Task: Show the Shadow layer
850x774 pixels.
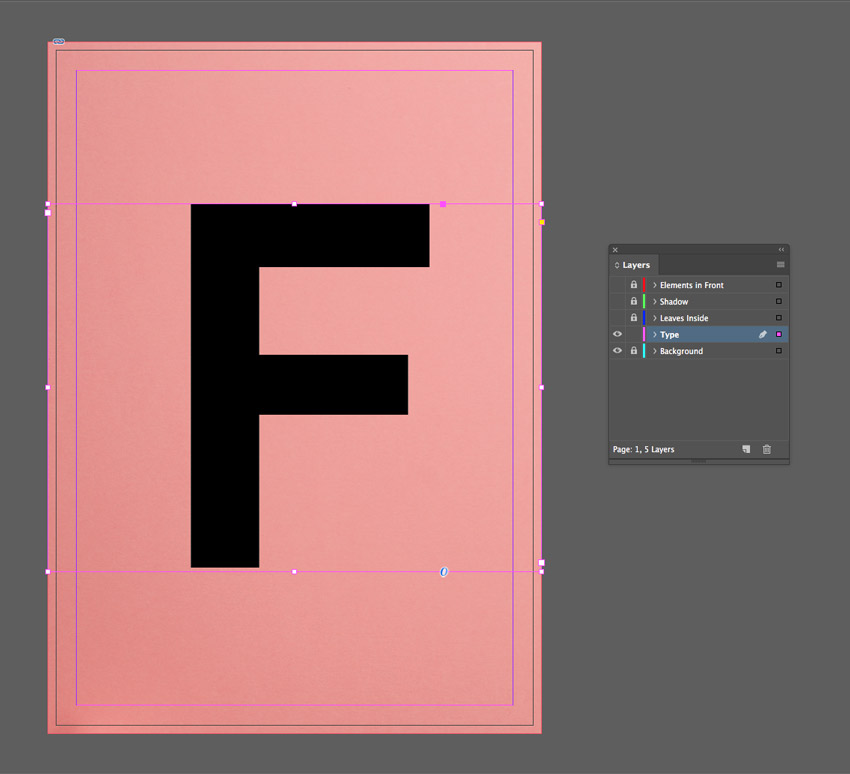Action: [617, 301]
